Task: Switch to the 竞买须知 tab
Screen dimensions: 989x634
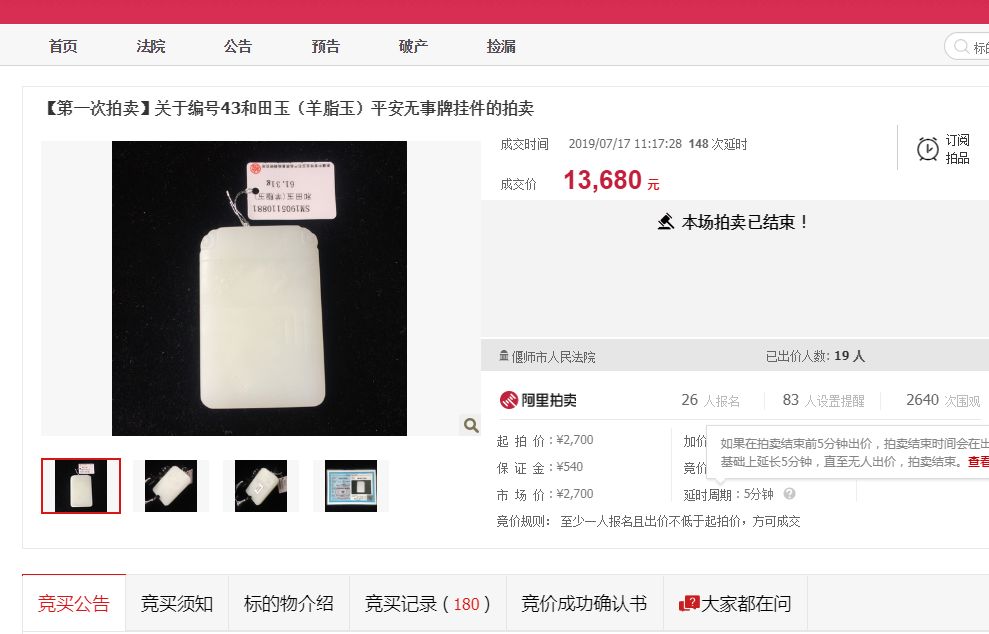Action: click(x=177, y=604)
